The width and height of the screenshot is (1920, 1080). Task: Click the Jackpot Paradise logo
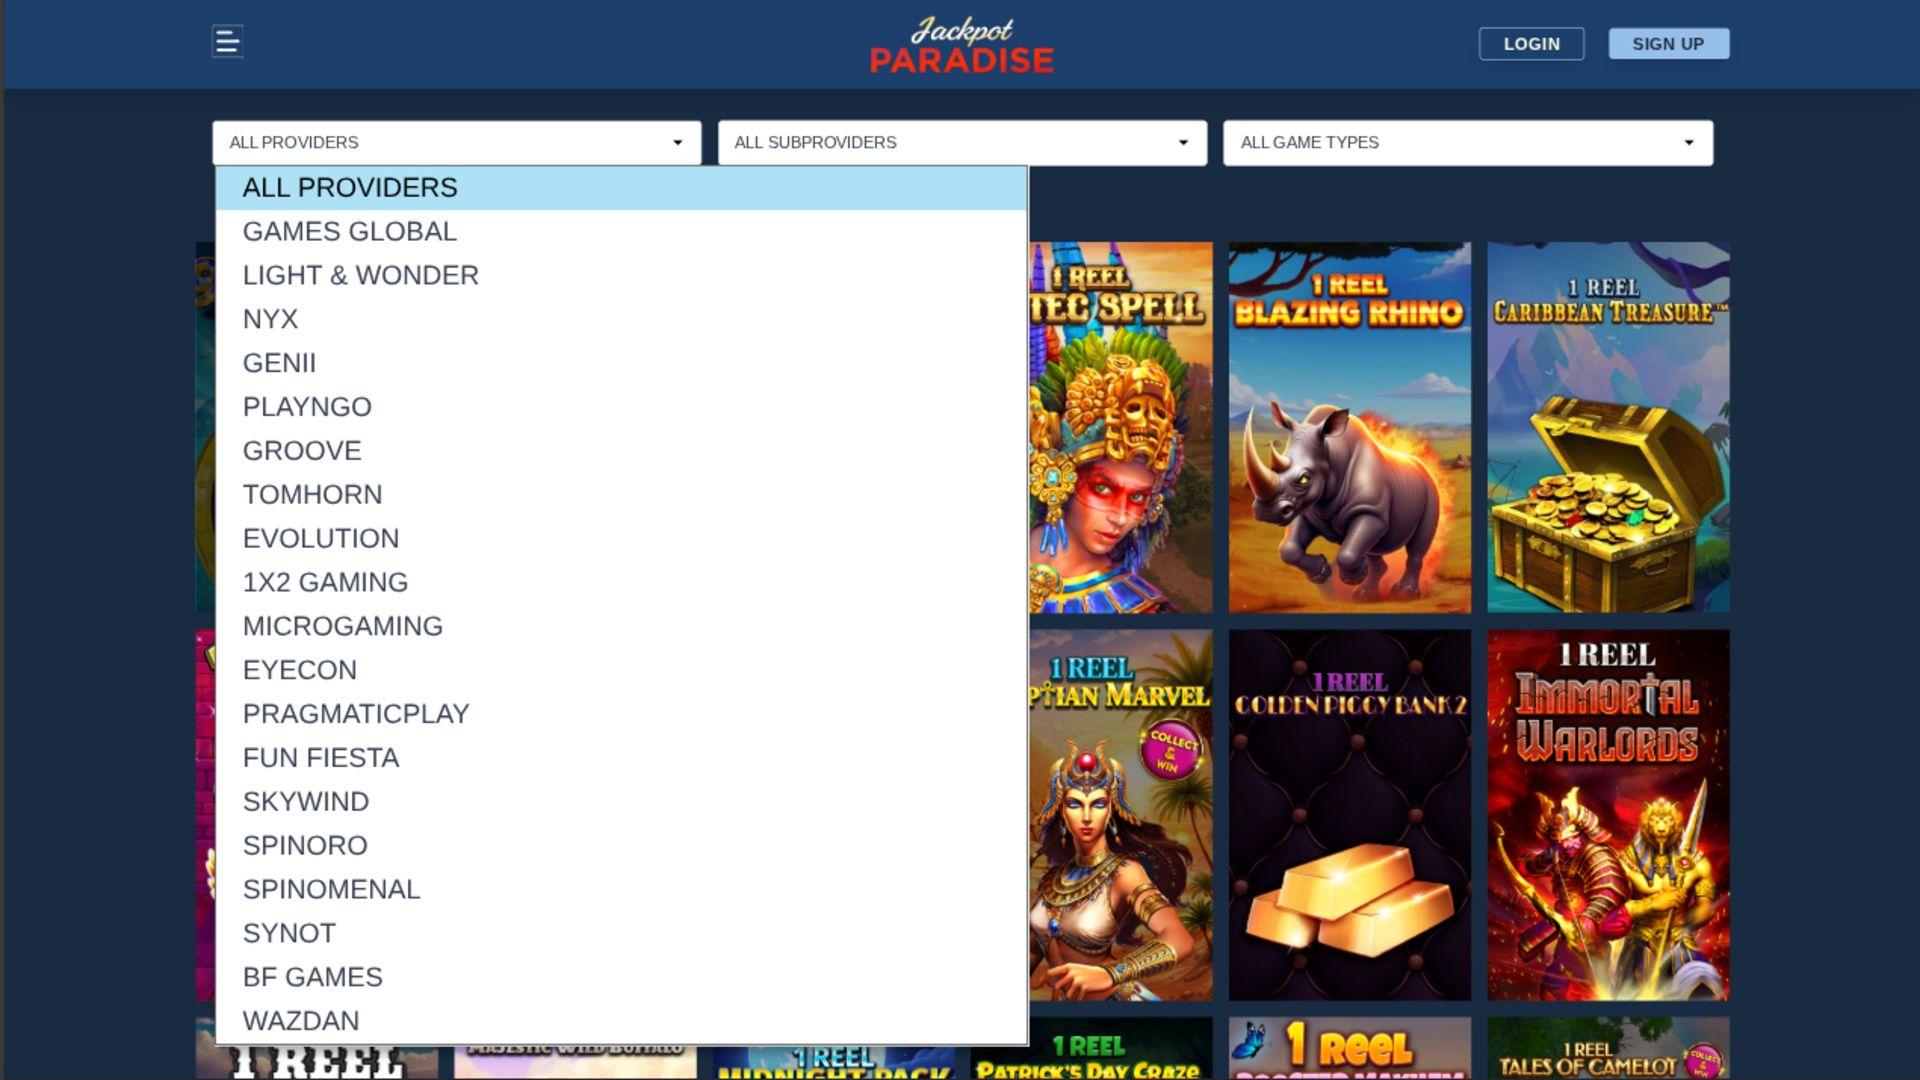coord(960,44)
